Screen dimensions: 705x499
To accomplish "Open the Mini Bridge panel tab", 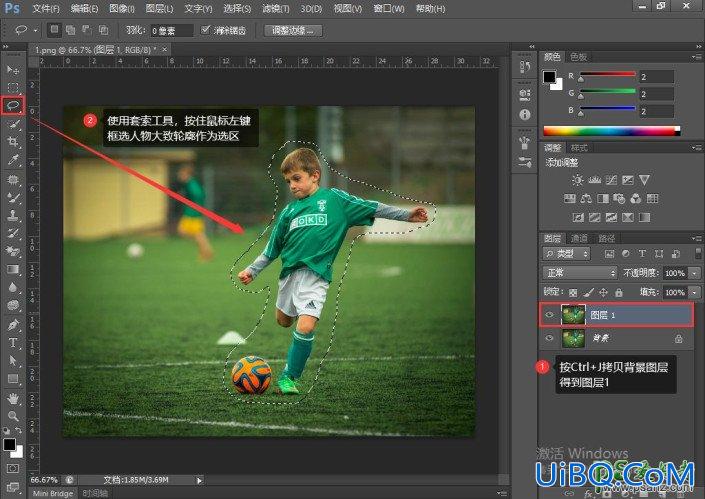I will pos(53,493).
